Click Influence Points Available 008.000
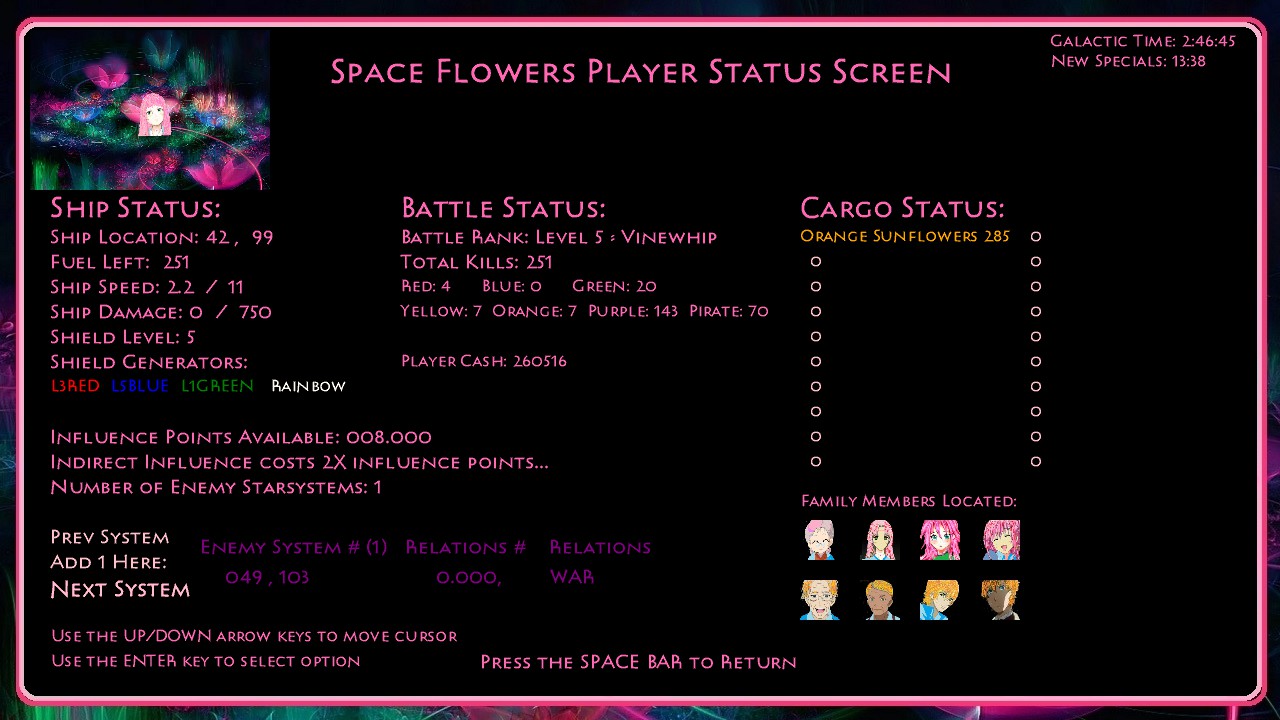Viewport: 1280px width, 720px height. coord(241,437)
